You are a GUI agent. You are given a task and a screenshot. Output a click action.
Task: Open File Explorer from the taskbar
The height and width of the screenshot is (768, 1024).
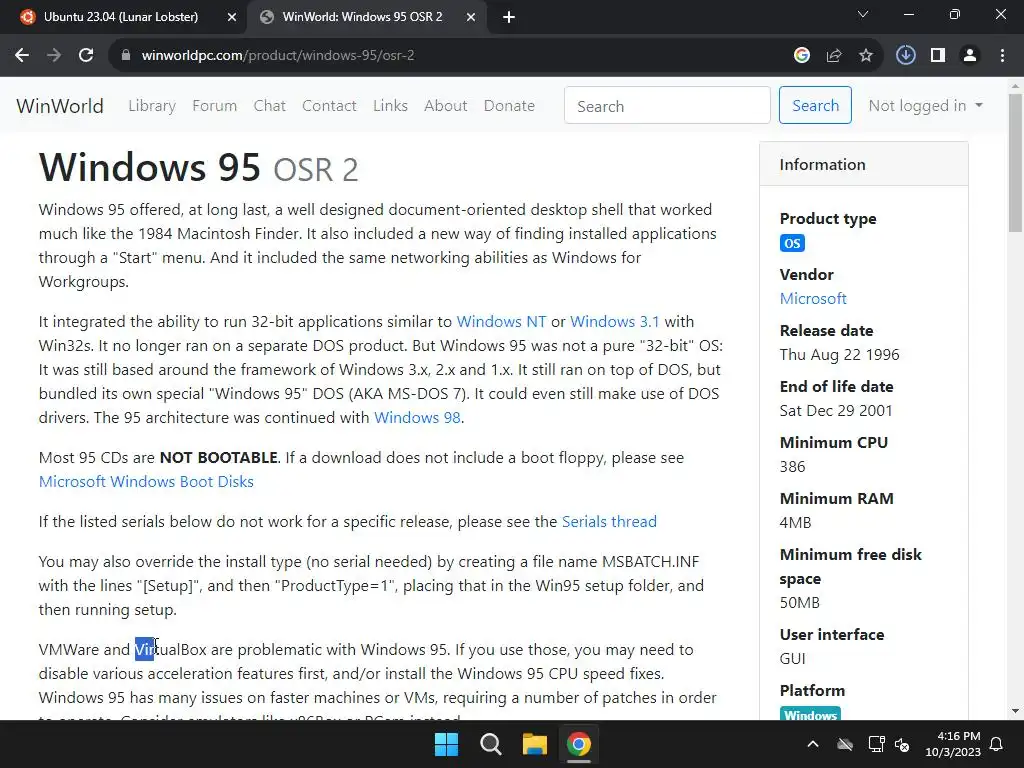point(534,744)
